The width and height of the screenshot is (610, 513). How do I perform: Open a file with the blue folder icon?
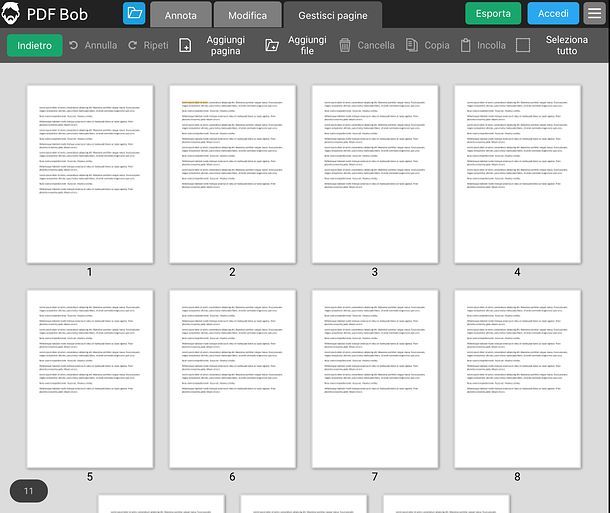pos(134,13)
